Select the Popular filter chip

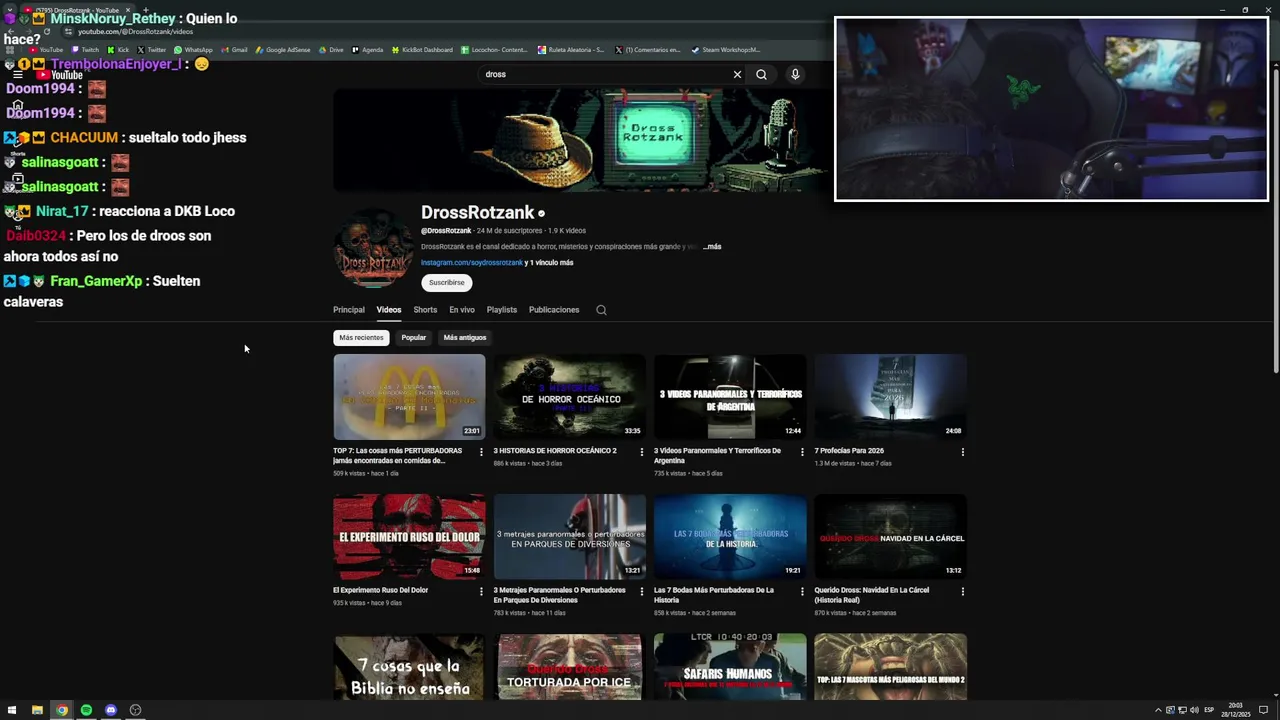(x=414, y=338)
